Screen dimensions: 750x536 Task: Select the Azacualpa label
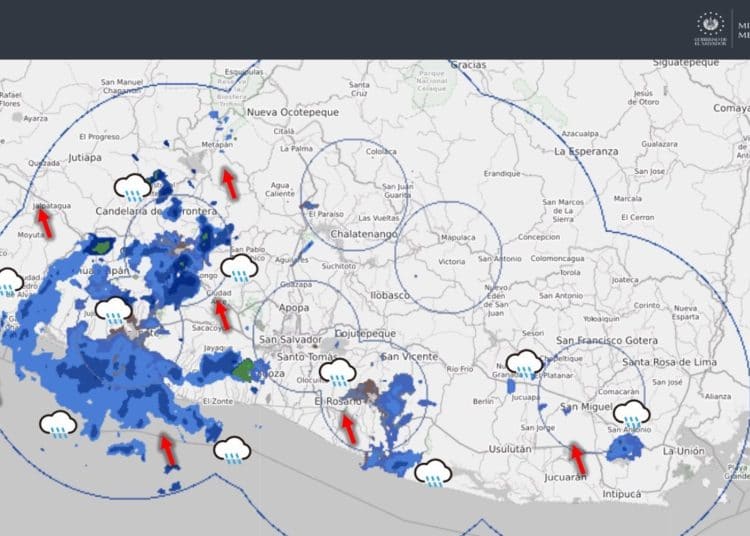point(580,134)
